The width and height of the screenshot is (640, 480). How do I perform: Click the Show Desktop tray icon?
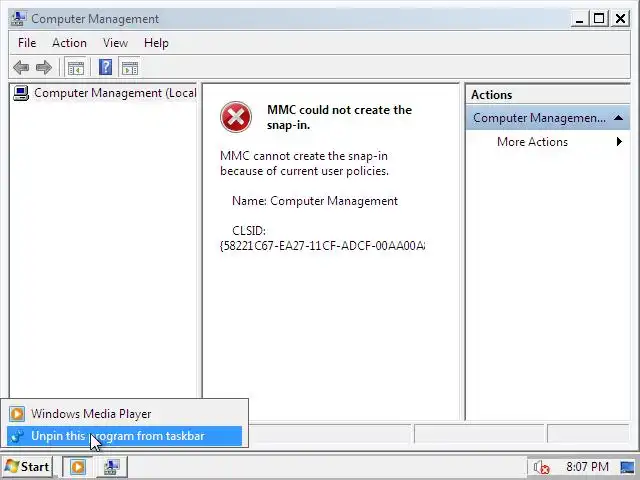[627, 467]
